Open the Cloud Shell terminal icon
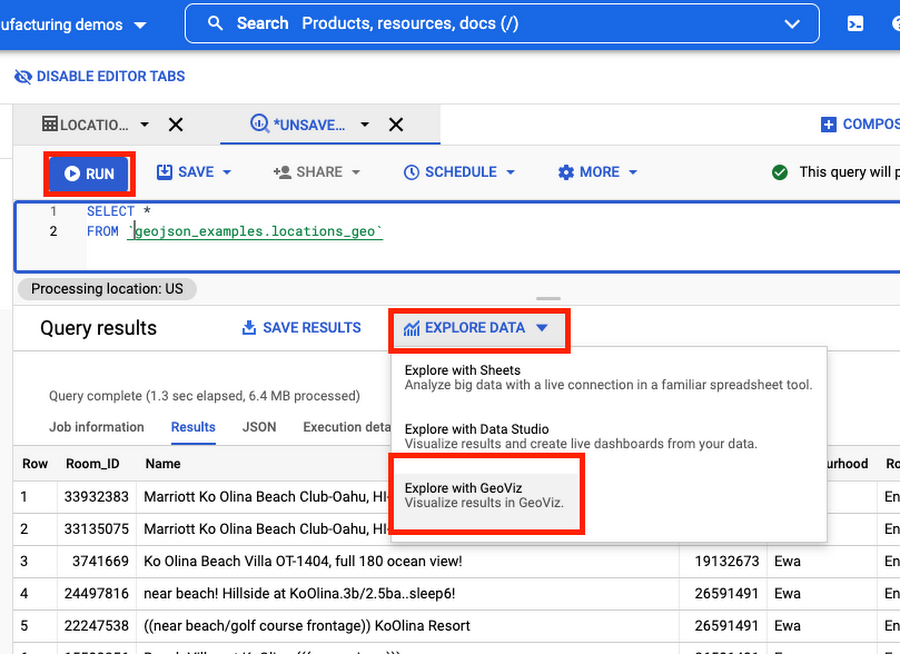 click(x=855, y=24)
